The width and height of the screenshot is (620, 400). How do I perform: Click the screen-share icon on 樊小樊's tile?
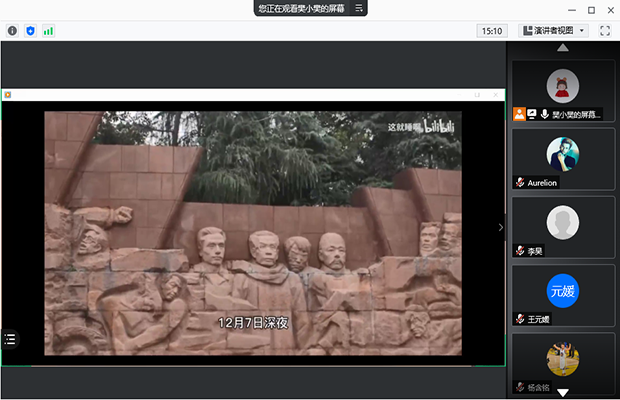(532, 114)
